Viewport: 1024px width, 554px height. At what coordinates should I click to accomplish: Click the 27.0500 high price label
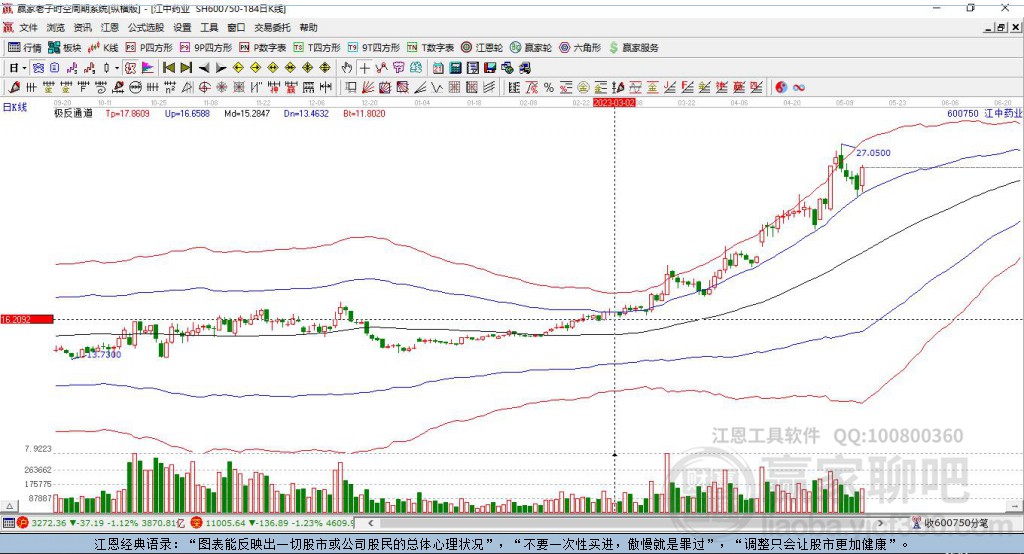[x=873, y=153]
